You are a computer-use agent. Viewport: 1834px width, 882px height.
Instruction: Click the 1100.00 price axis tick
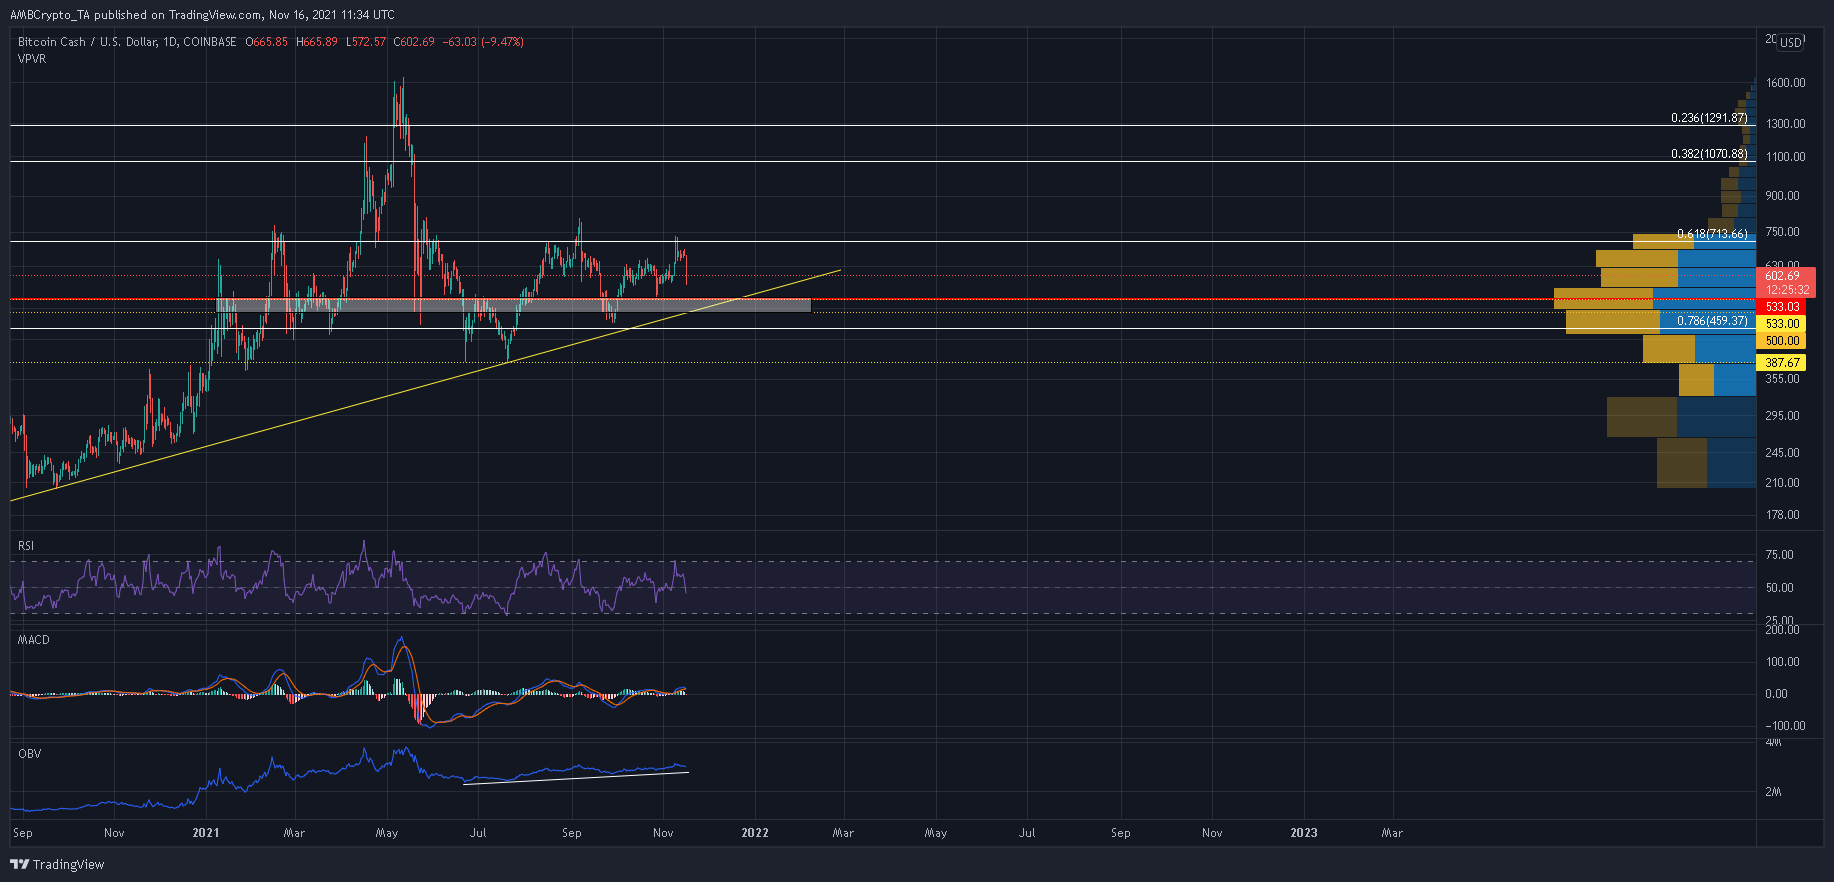[x=1785, y=157]
